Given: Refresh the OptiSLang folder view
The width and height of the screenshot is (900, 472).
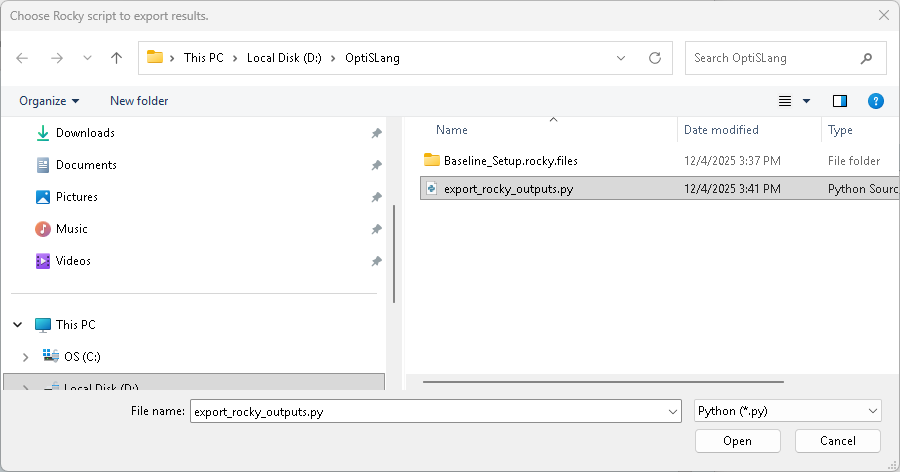Looking at the screenshot, I should click(655, 58).
